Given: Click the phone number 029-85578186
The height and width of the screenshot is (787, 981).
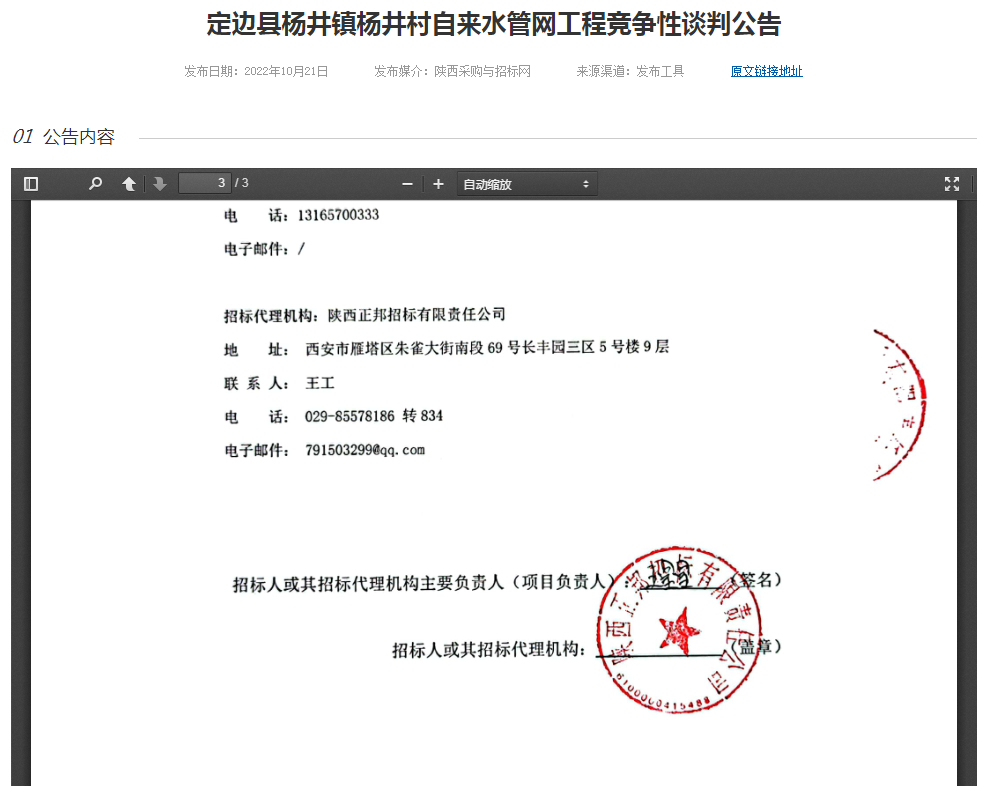Looking at the screenshot, I should click(350, 416).
